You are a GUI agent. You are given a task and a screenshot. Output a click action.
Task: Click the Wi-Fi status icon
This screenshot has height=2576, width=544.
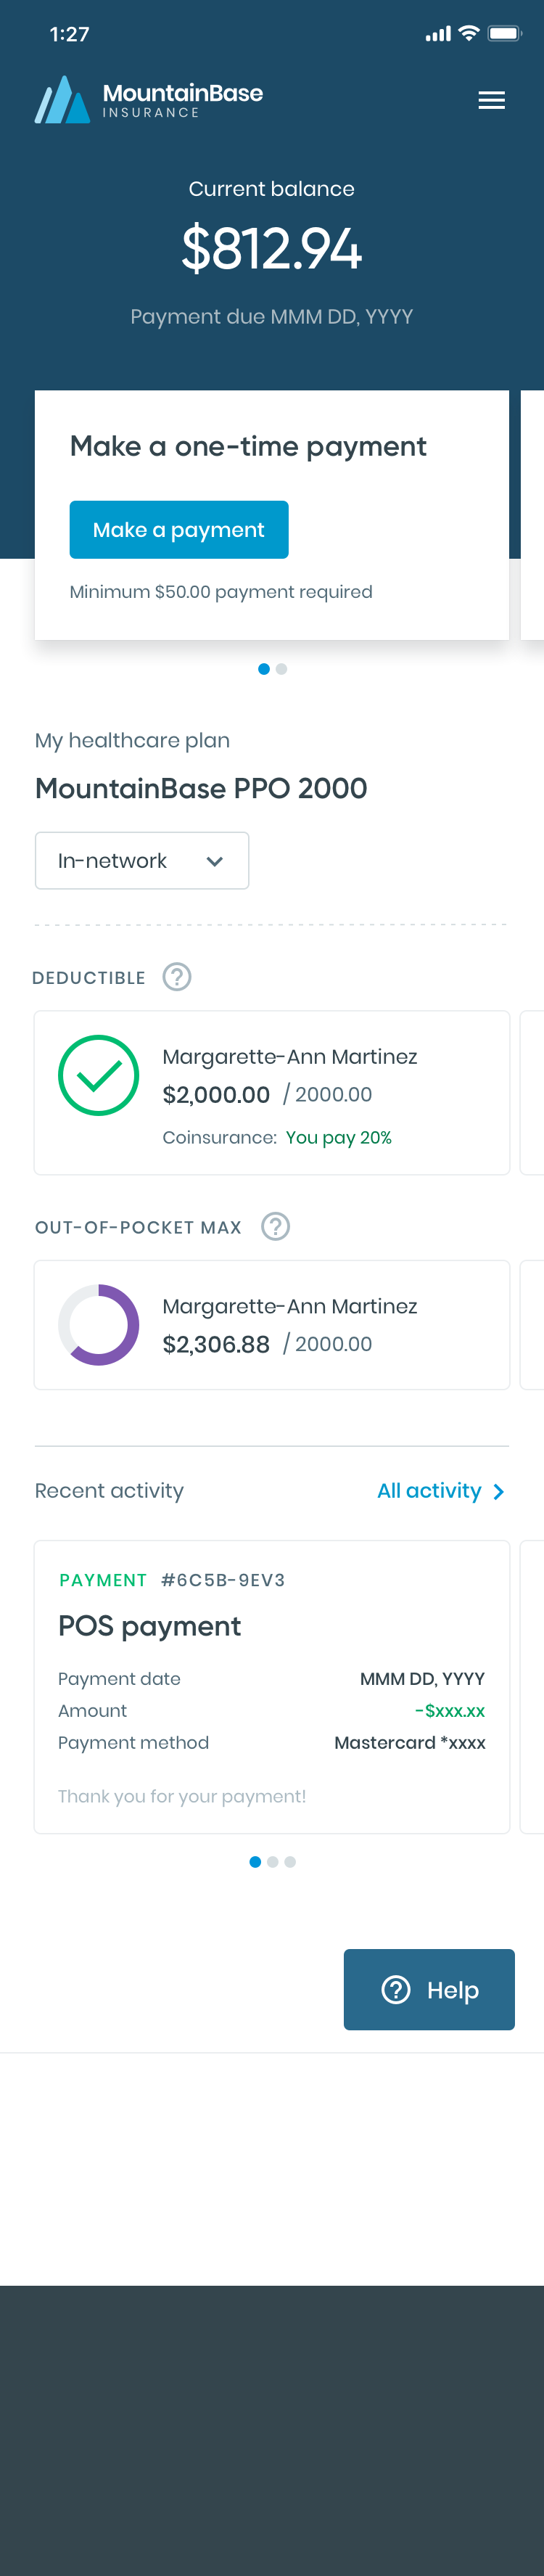click(x=468, y=34)
